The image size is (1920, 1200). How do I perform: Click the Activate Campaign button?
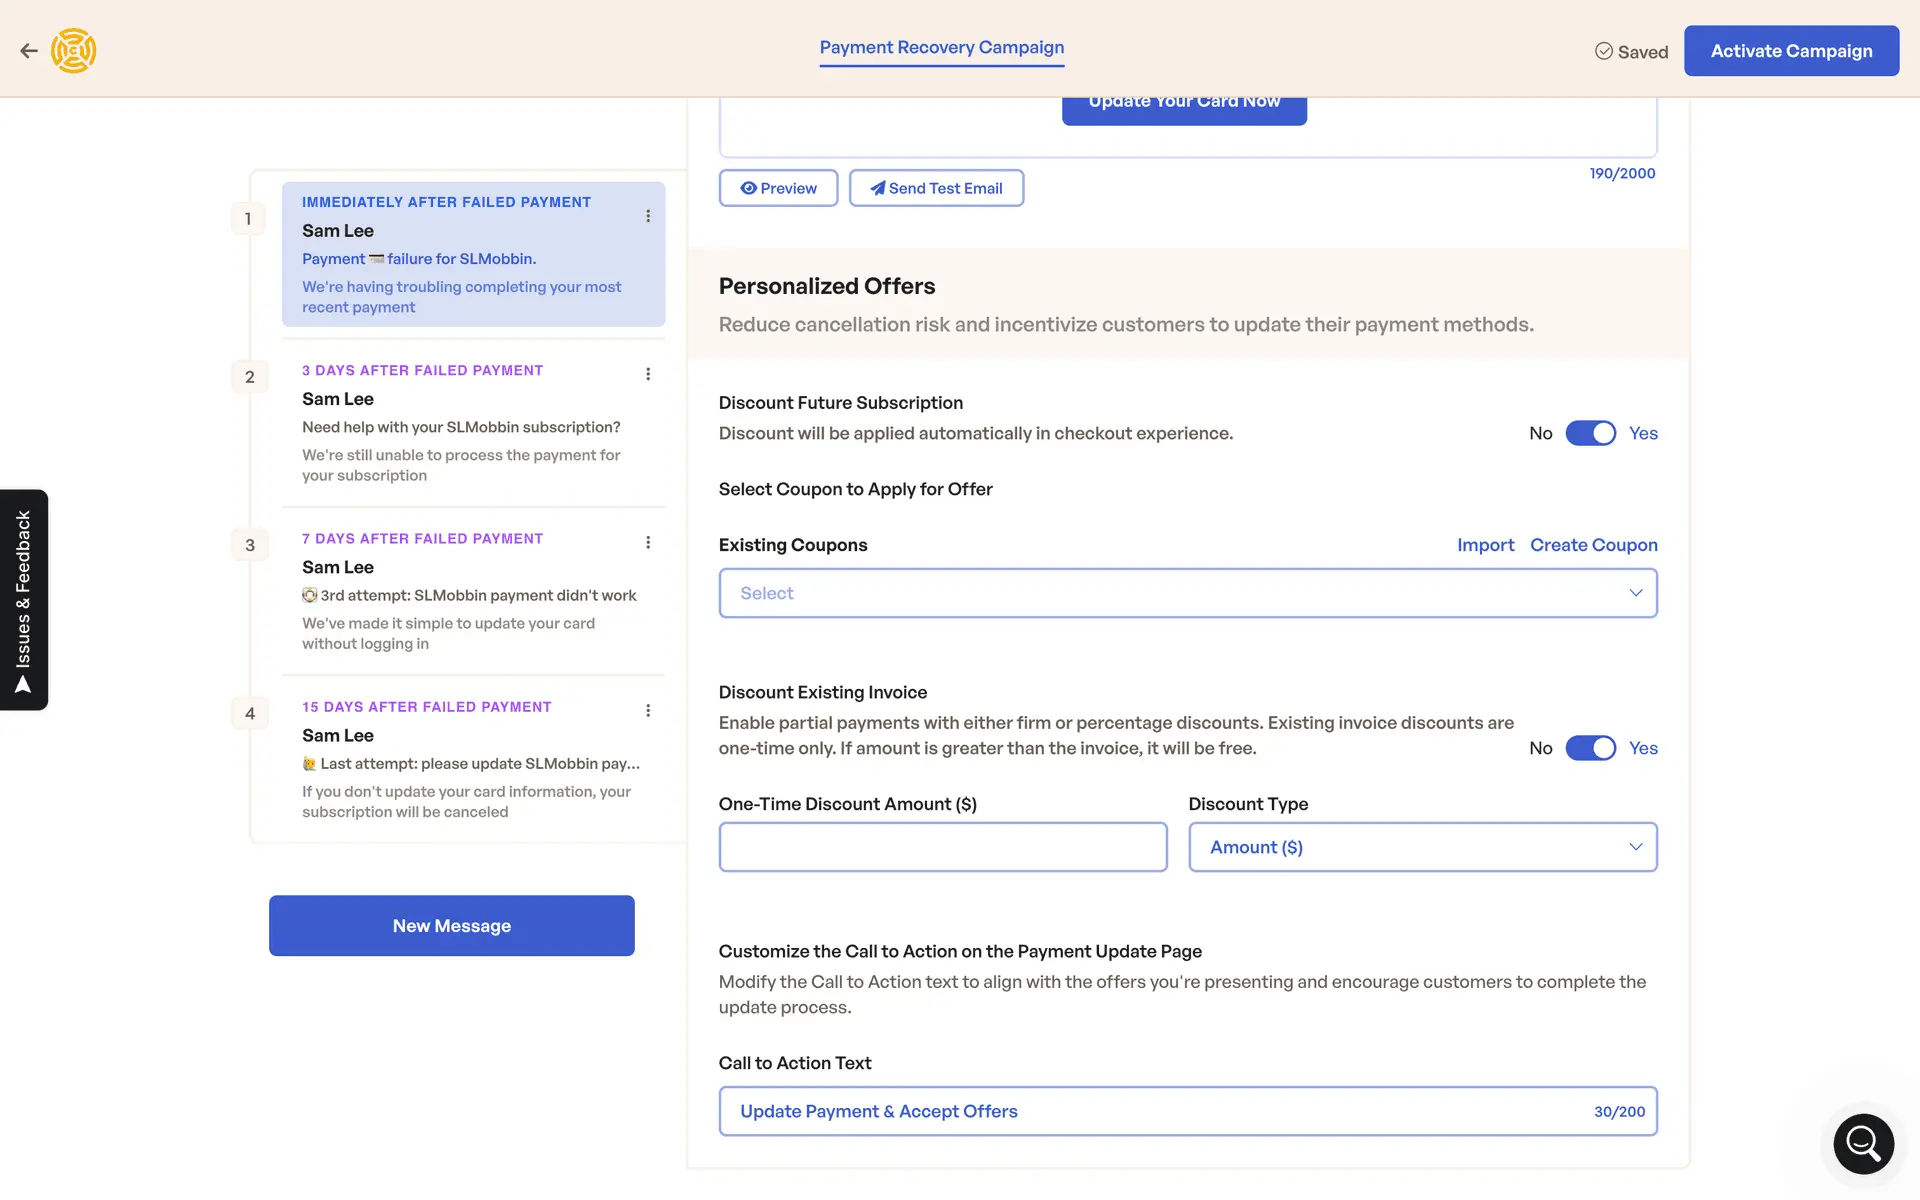pyautogui.click(x=1791, y=51)
